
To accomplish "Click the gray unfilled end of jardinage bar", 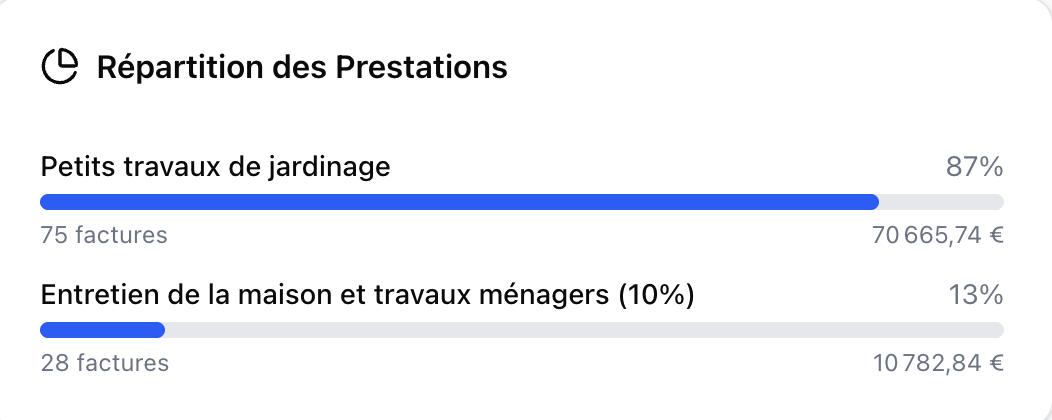I will [x=941, y=202].
